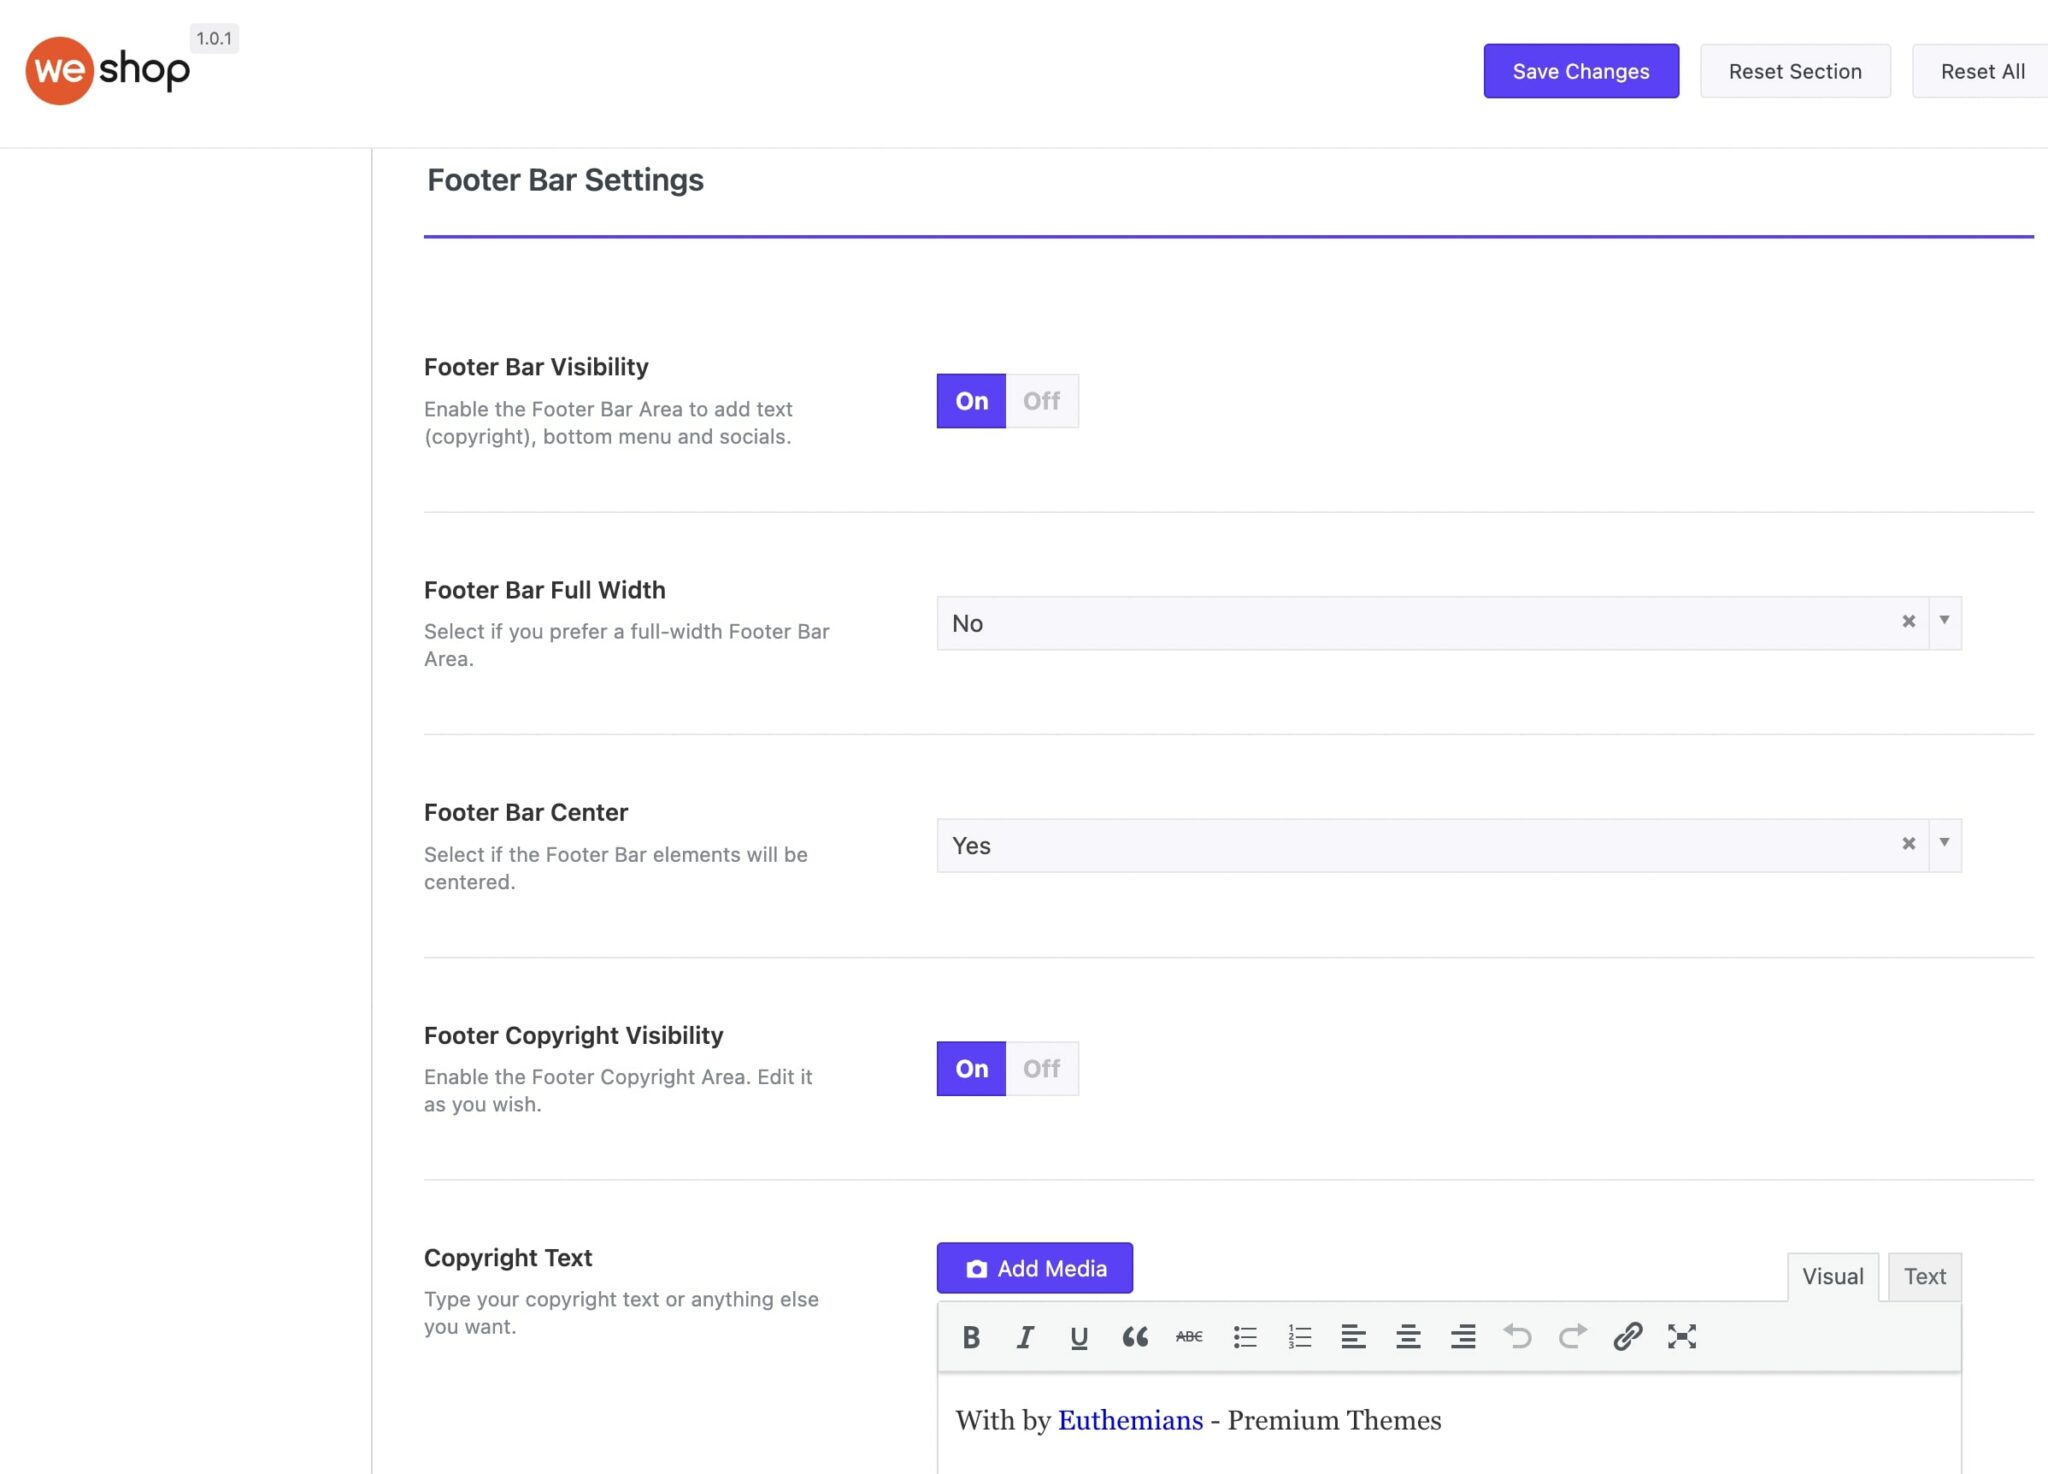2048x1474 pixels.
Task: Turn off Footer Bar Visibility
Action: click(x=1041, y=400)
